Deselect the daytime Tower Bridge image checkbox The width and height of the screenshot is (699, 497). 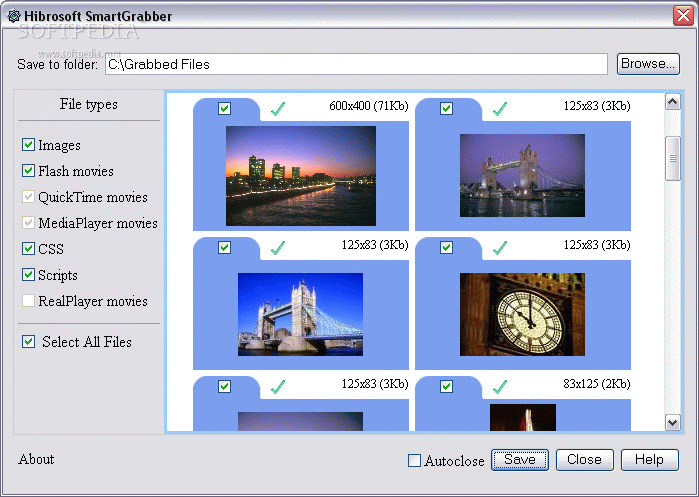(224, 247)
